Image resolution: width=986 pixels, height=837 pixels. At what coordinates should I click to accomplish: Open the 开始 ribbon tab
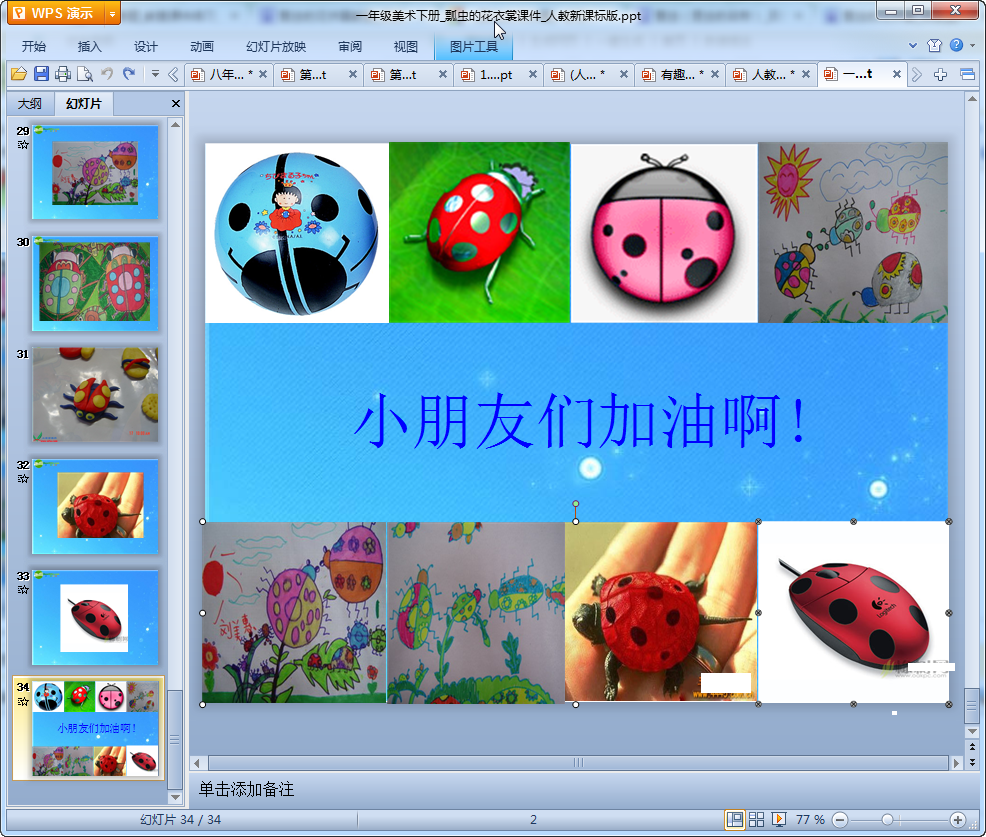(x=33, y=47)
